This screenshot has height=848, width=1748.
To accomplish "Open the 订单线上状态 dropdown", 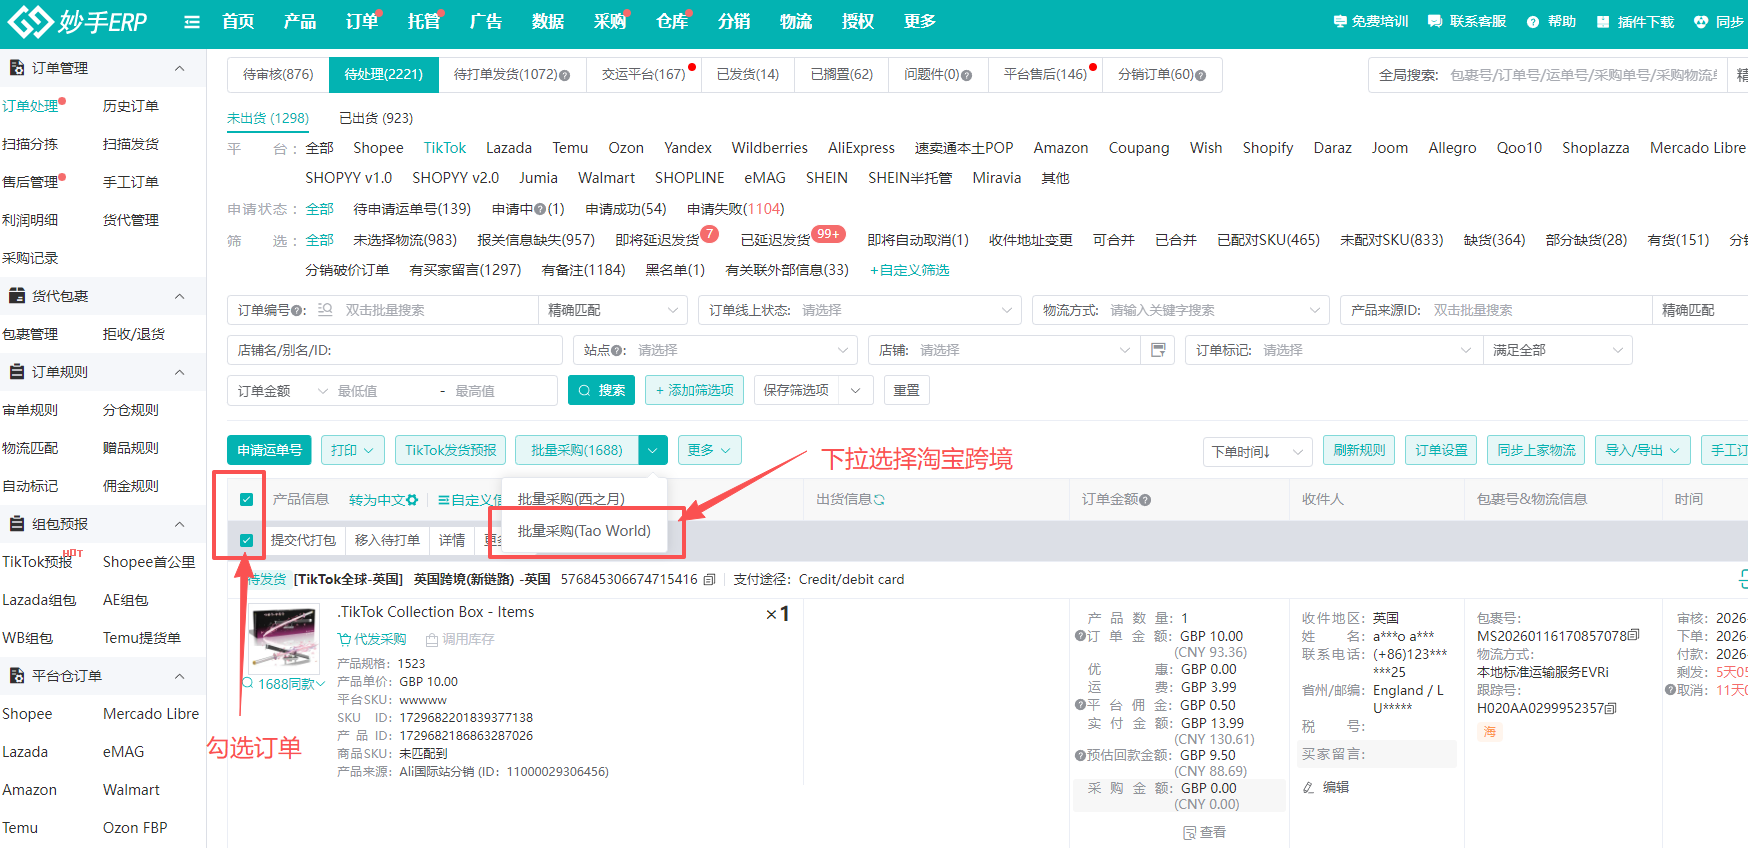I will (x=861, y=310).
